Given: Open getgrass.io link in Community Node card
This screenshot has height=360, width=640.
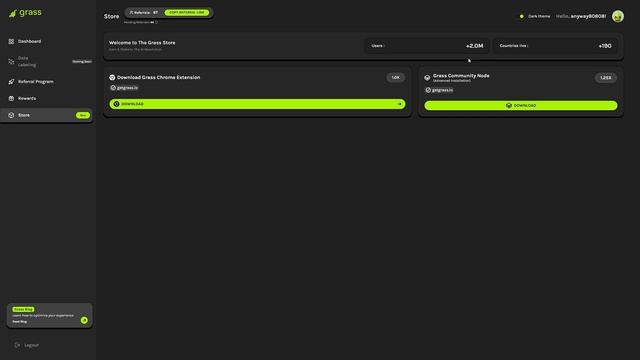Looking at the screenshot, I should point(439,90).
